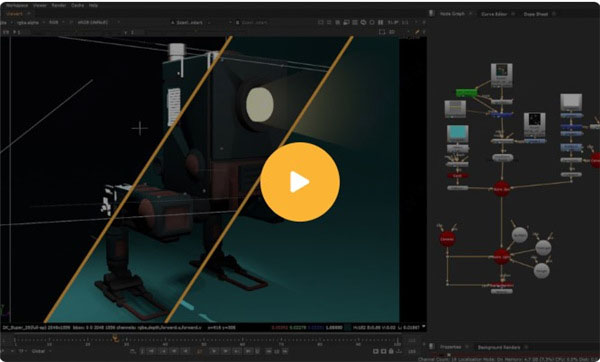Switch to the Node Graph tab
This screenshot has height=362, width=600.
(x=452, y=13)
